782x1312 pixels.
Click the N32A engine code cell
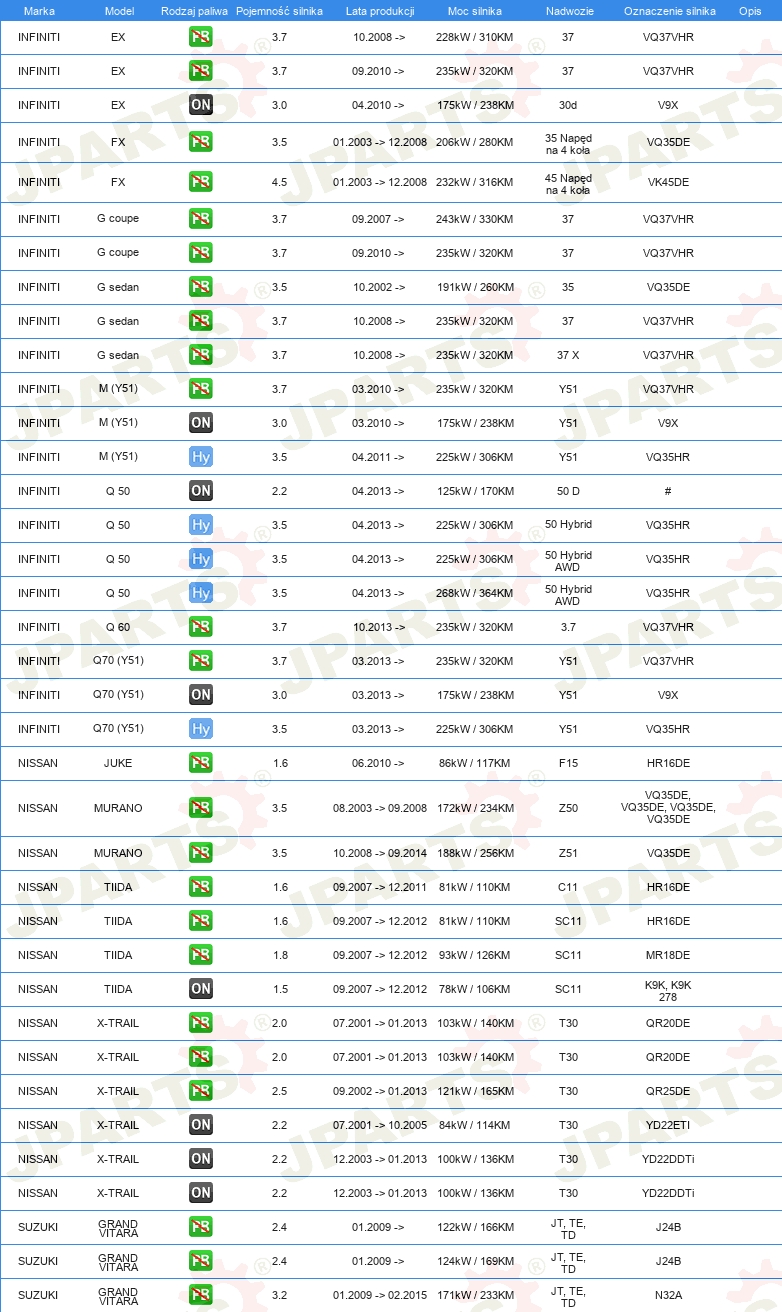[669, 1295]
